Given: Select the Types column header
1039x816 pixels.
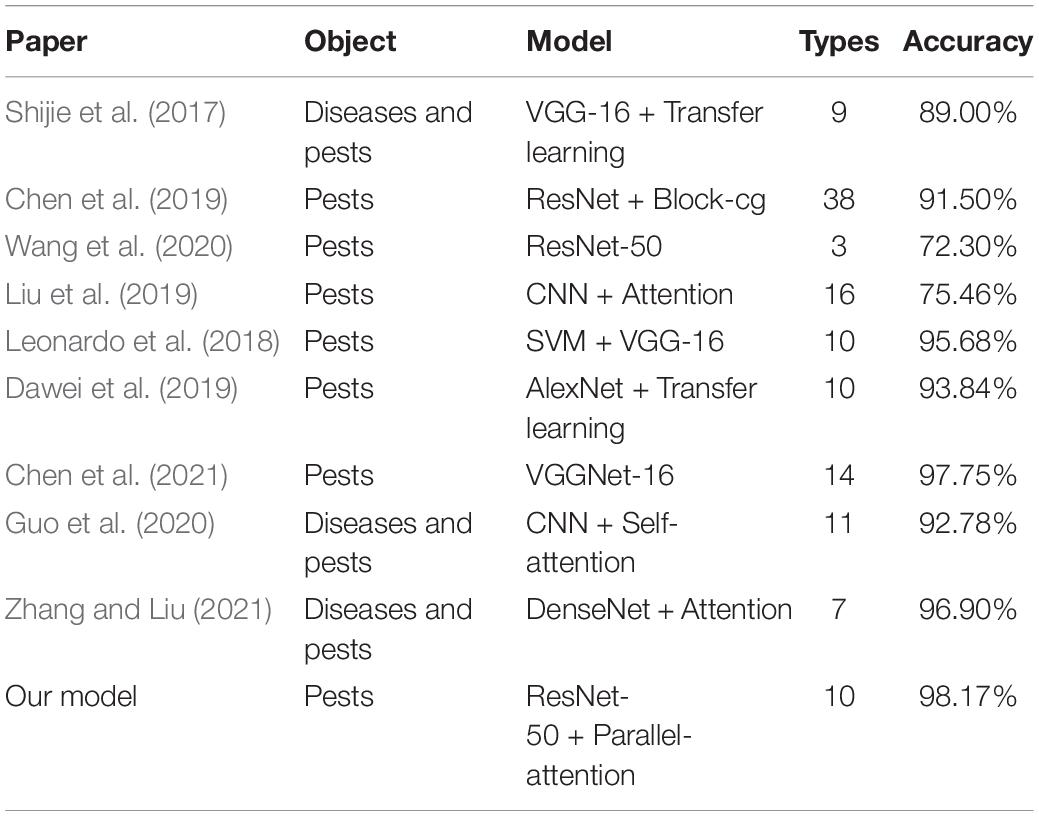Looking at the screenshot, I should click(839, 42).
